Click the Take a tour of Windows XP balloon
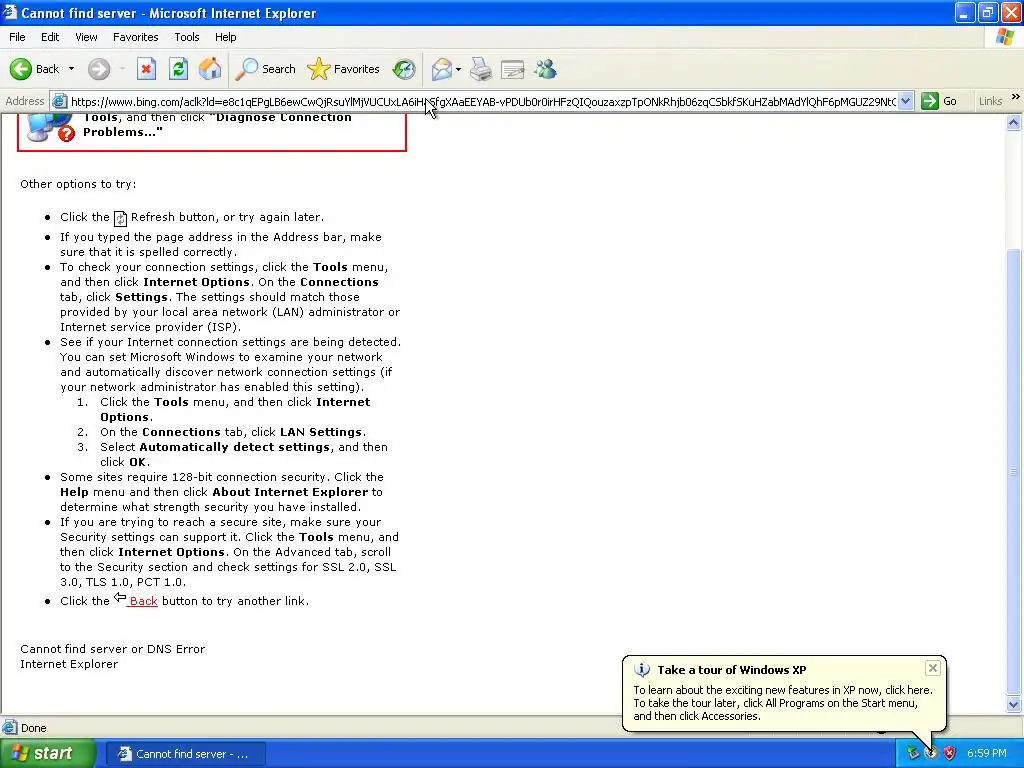 [784, 693]
